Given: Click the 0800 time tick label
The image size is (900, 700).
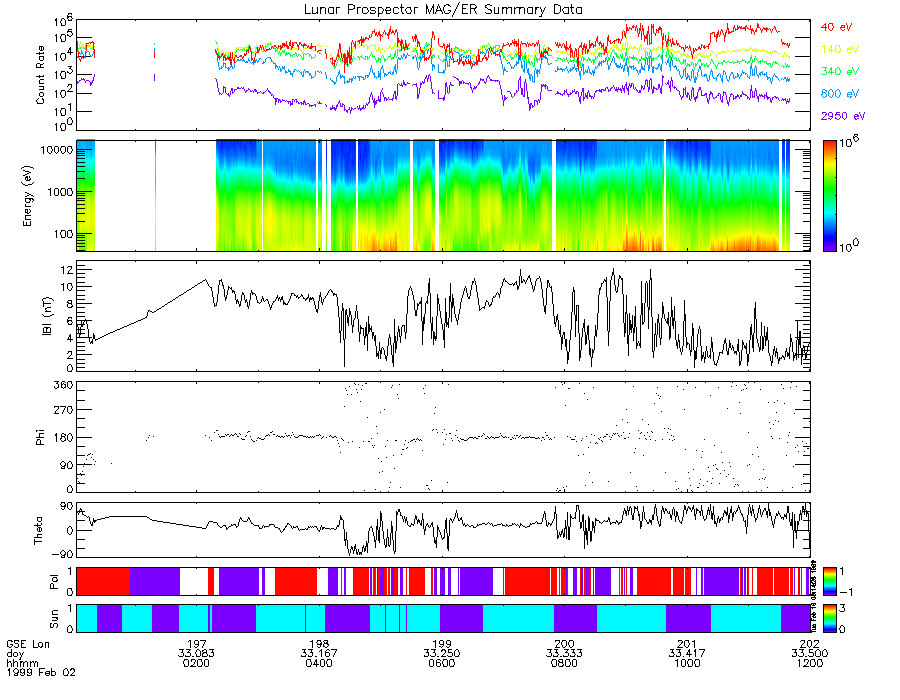Looking at the screenshot, I should 564,663.
